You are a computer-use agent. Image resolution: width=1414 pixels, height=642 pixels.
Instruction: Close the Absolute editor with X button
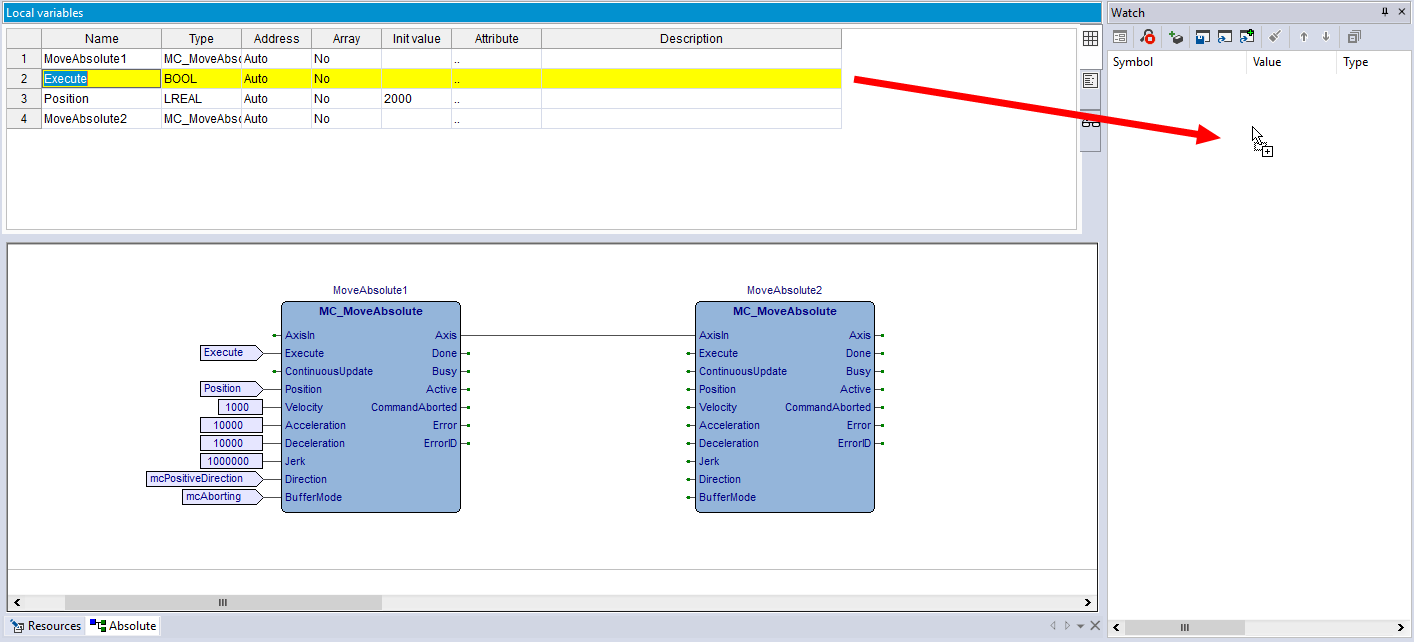pyautogui.click(x=1095, y=626)
